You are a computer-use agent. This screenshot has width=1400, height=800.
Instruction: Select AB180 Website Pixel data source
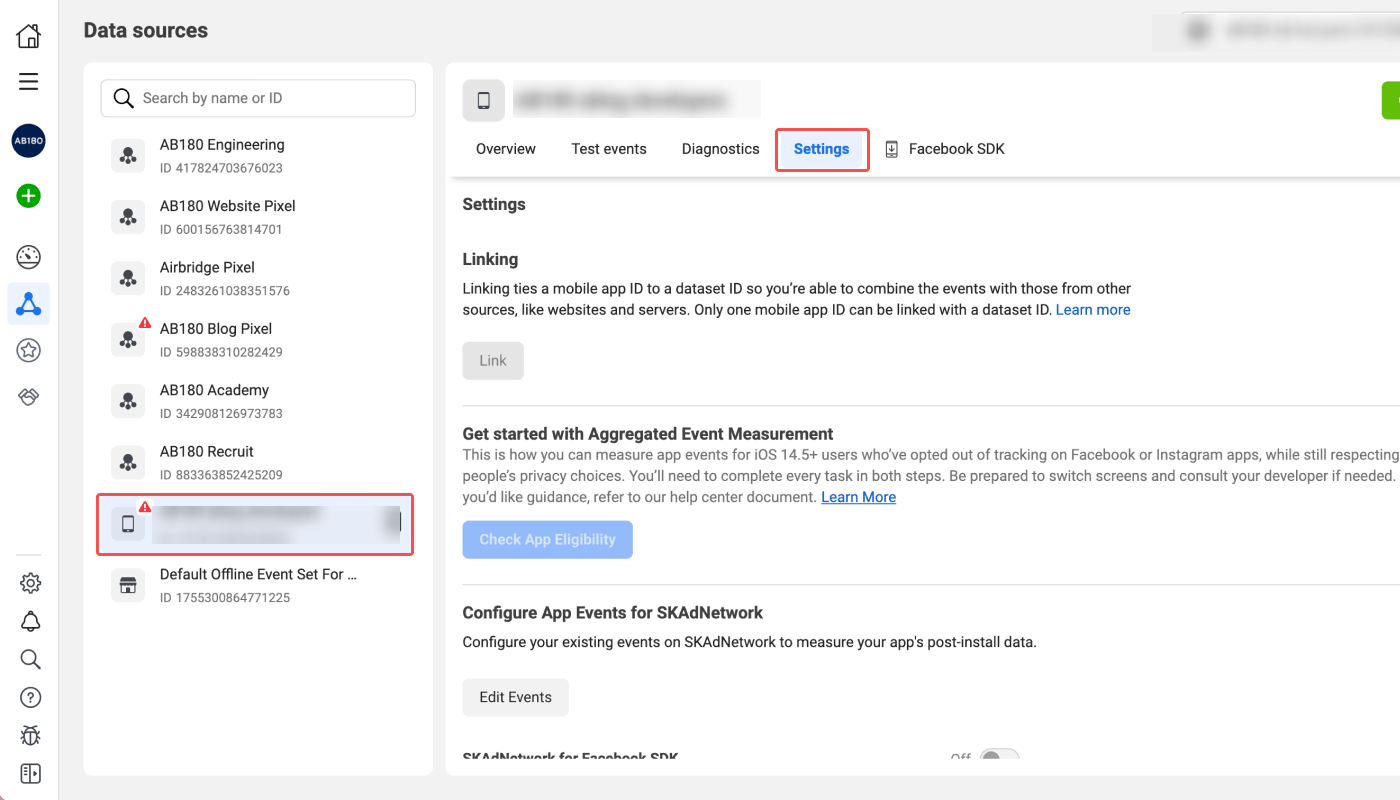258,217
